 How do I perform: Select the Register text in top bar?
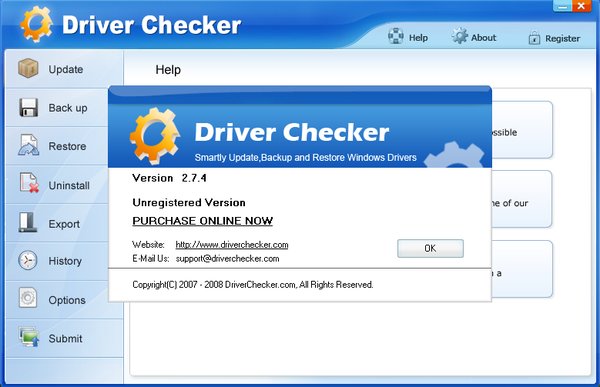(562, 39)
